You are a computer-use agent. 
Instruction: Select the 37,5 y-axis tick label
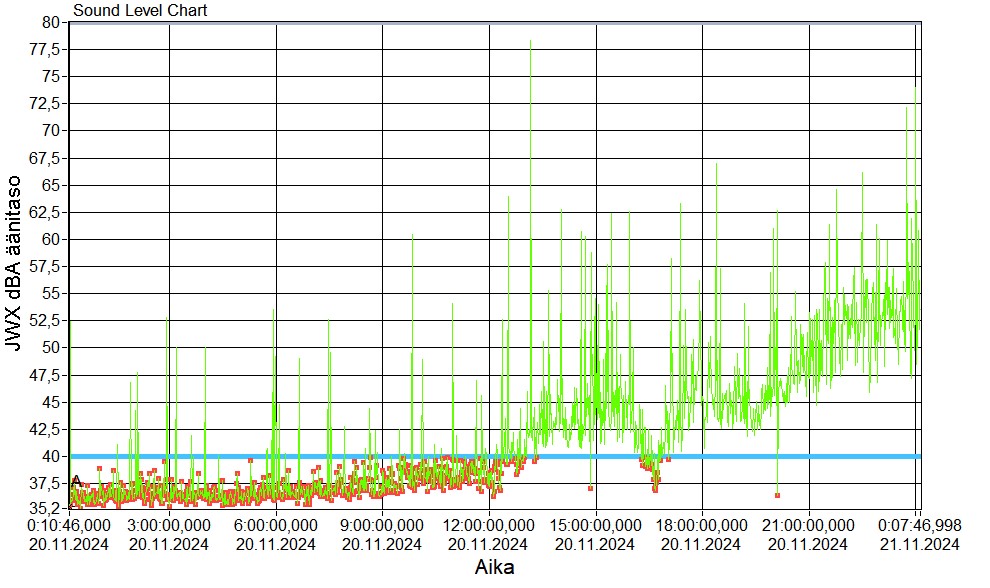(45, 483)
